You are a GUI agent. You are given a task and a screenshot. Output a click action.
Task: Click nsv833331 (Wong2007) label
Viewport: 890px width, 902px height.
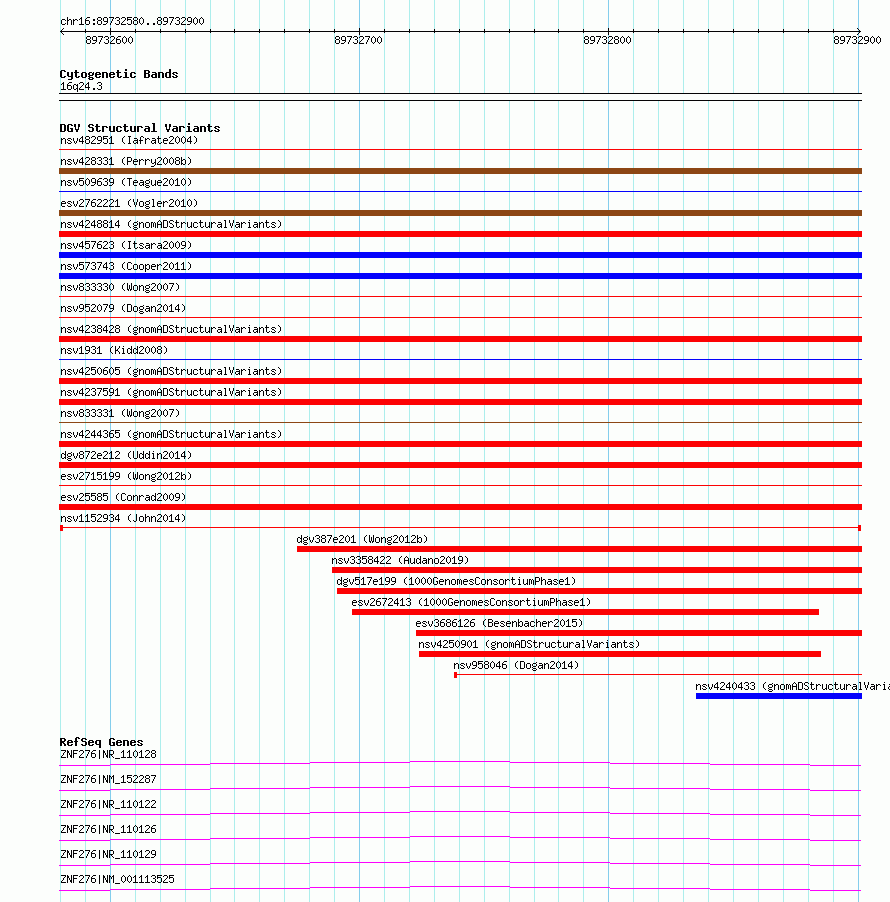pyautogui.click(x=120, y=414)
